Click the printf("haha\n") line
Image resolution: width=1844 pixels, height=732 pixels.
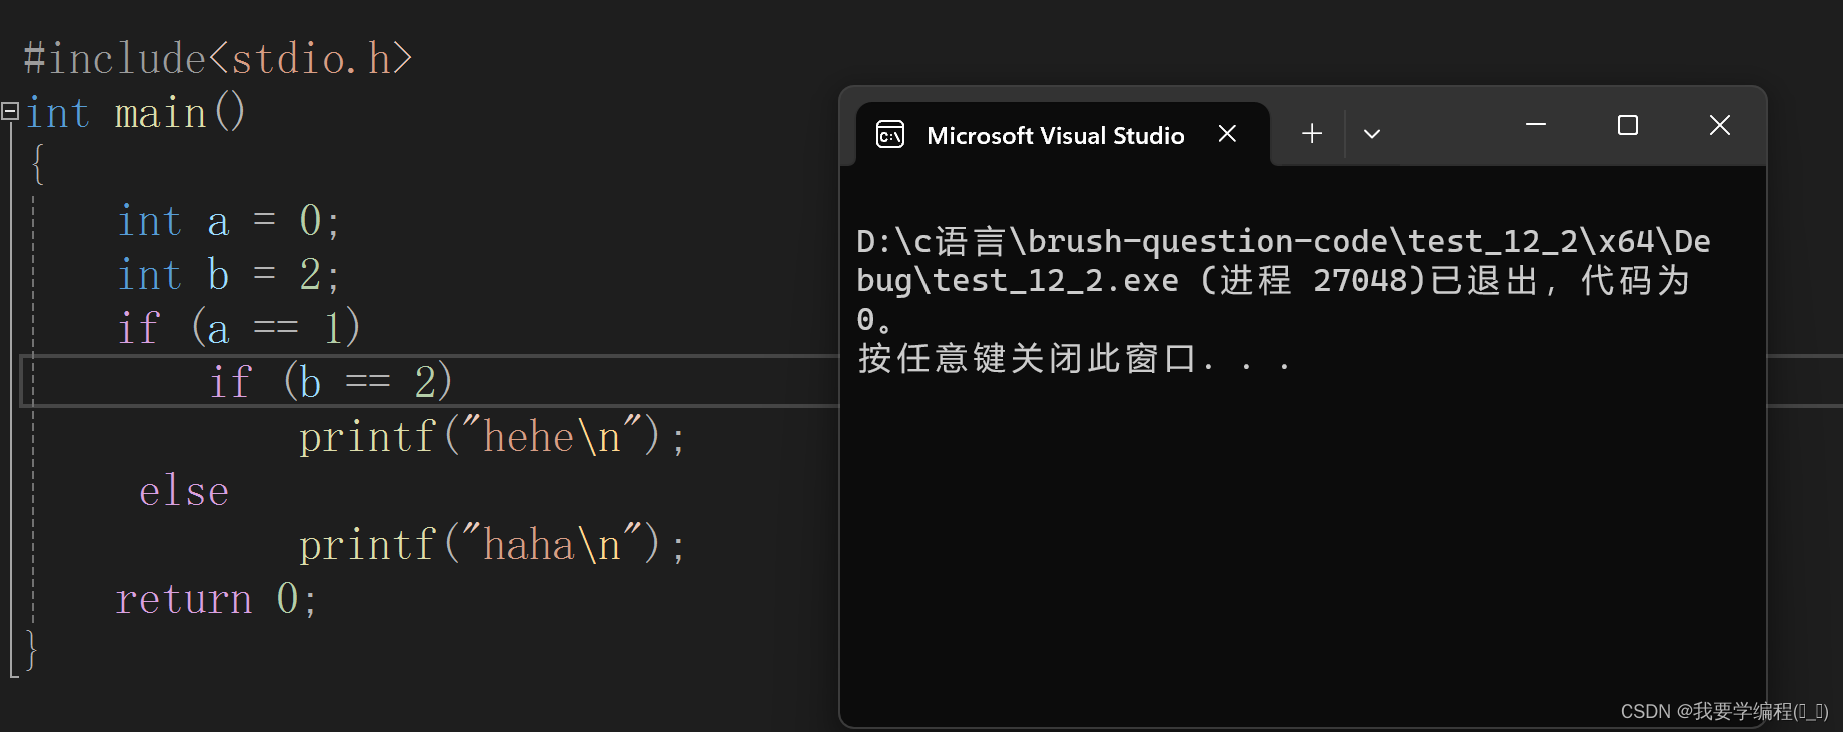pos(492,545)
